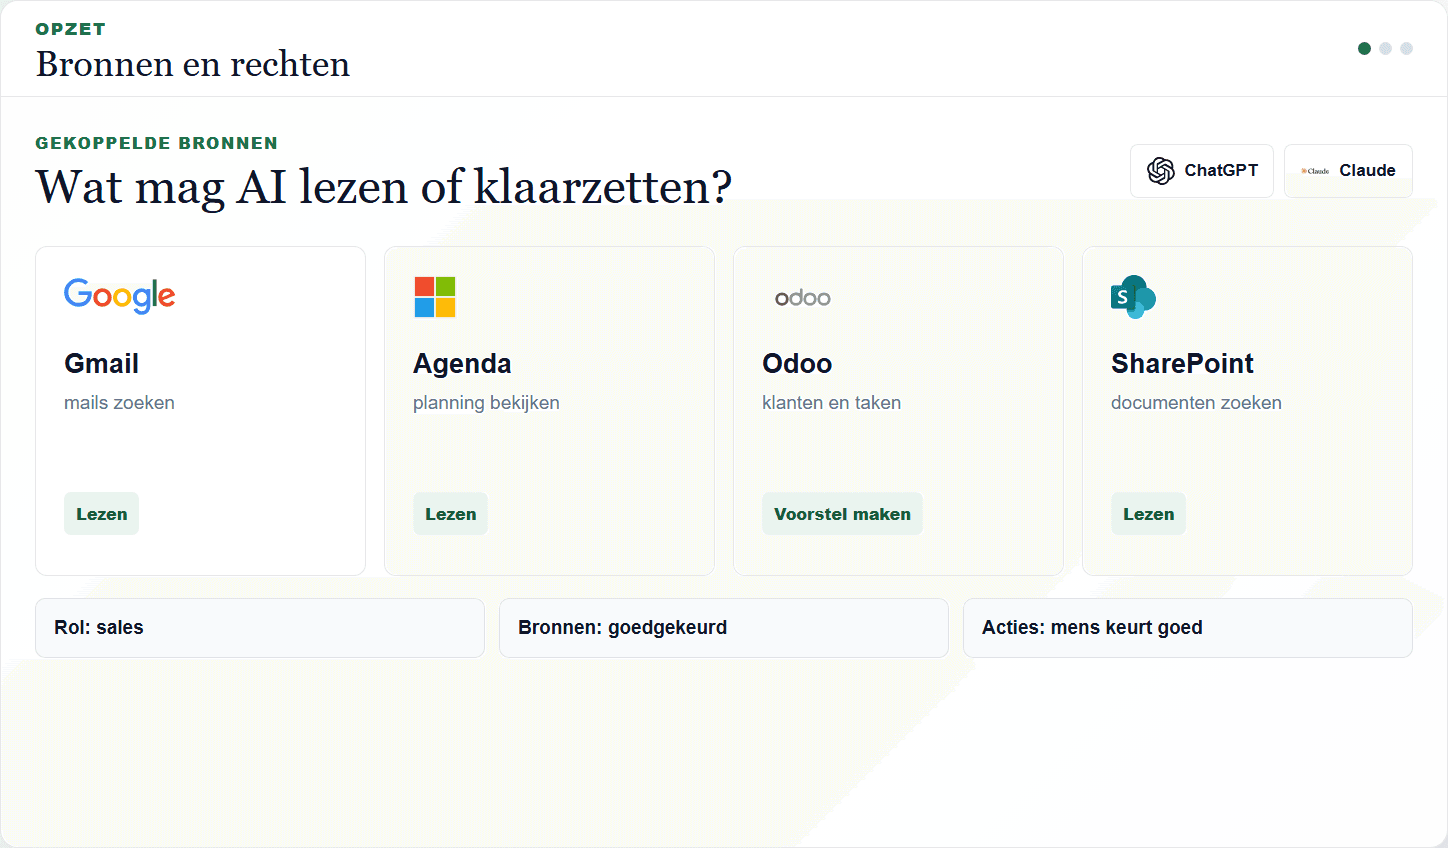This screenshot has width=1448, height=848.
Task: Click the Microsoft logo on the Agenda card
Action: (x=435, y=297)
